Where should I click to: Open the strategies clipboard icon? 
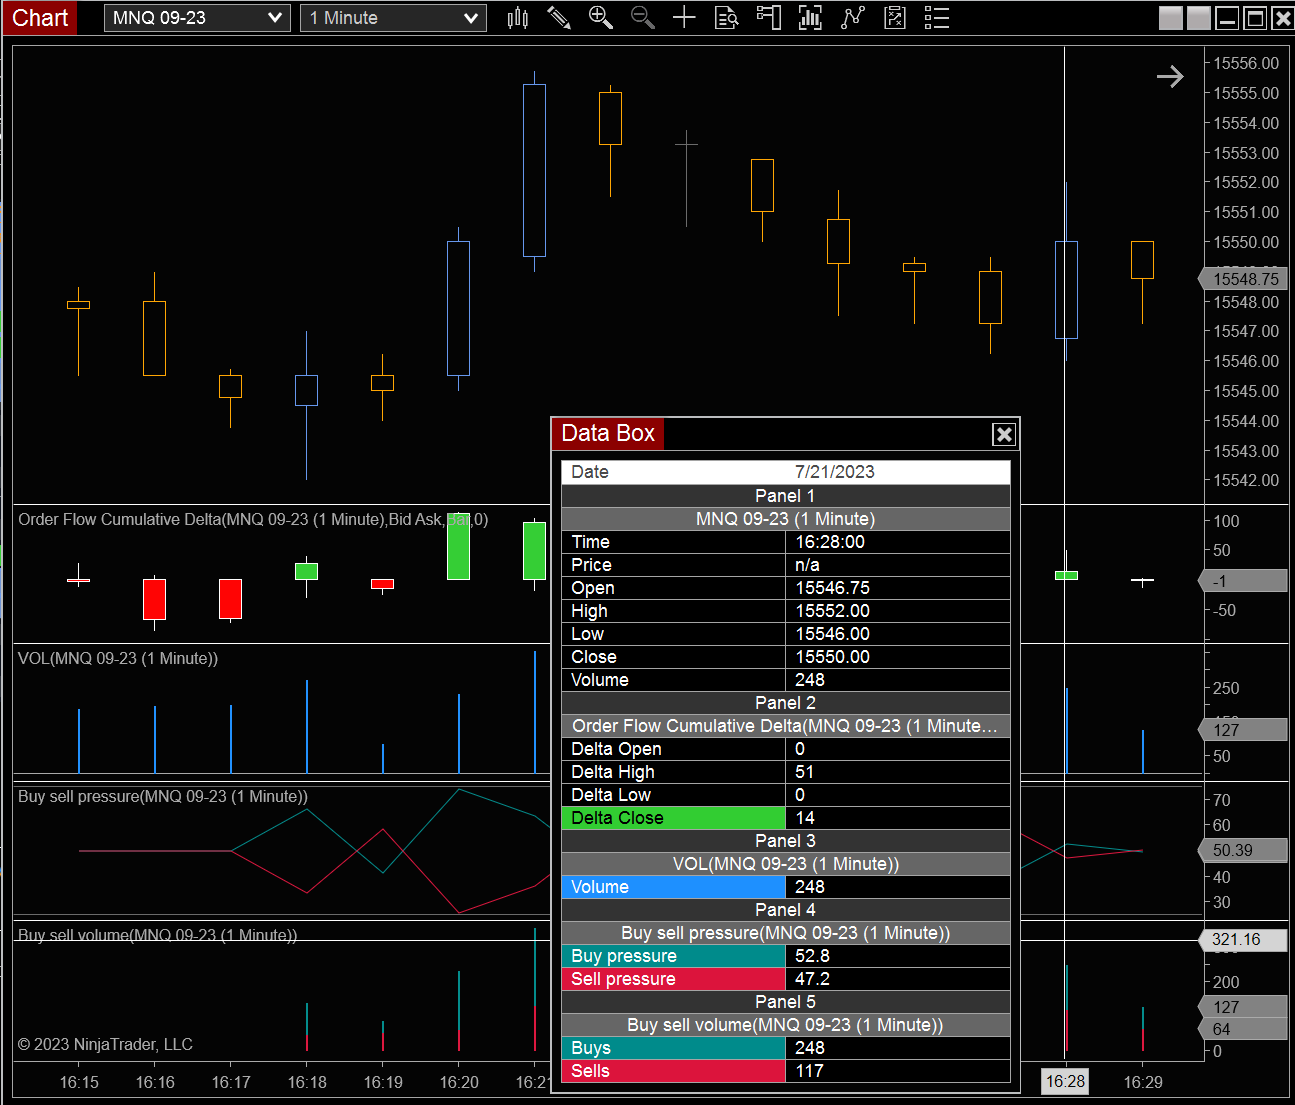894,17
